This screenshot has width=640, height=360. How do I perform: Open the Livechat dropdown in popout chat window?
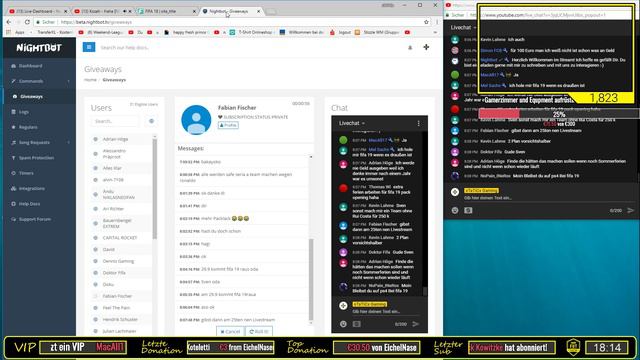tap(463, 27)
